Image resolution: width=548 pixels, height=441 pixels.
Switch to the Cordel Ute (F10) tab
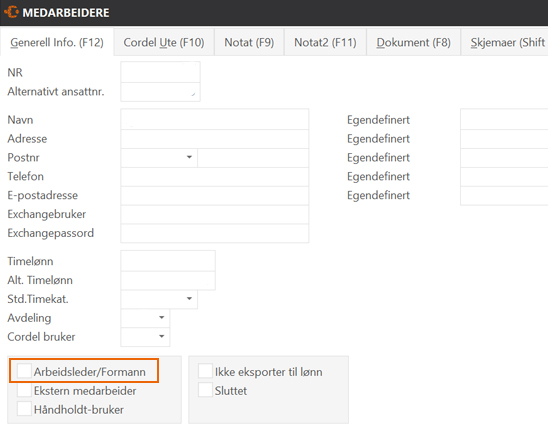pos(164,42)
